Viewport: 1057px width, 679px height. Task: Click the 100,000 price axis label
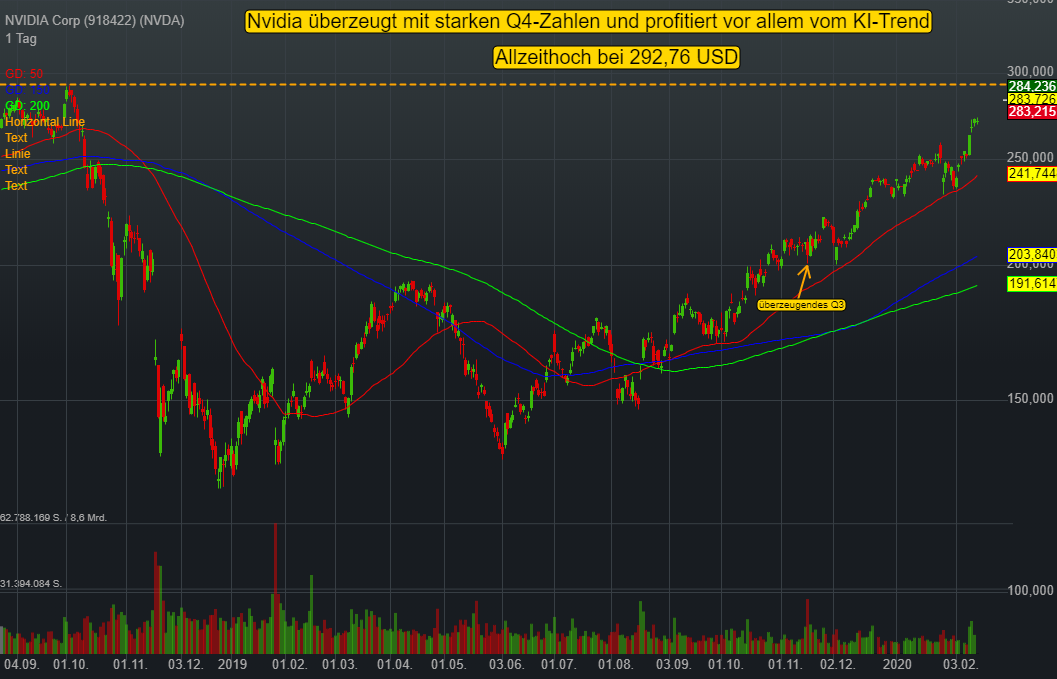pyautogui.click(x=1030, y=591)
